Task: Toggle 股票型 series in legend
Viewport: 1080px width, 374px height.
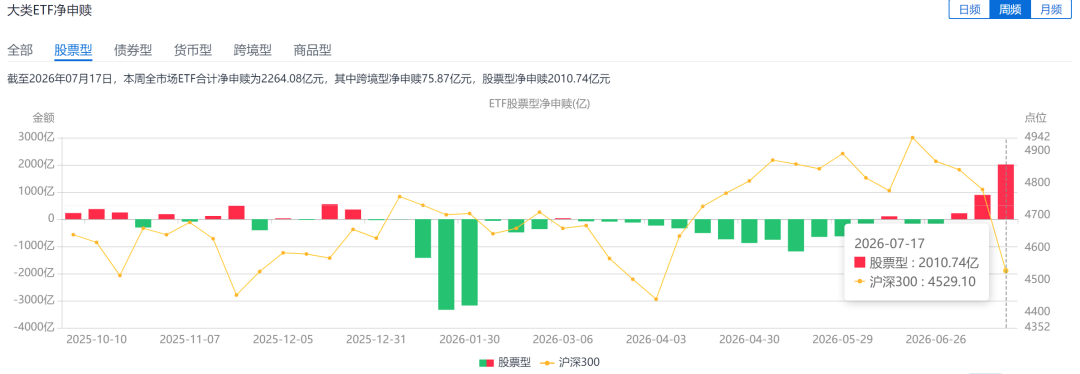Action: pyautogui.click(x=504, y=362)
